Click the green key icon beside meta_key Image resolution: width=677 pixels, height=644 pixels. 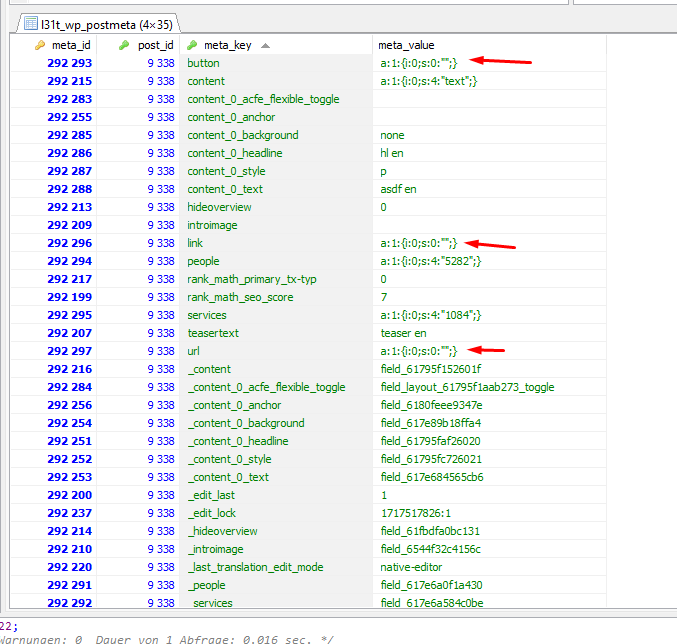[192, 45]
